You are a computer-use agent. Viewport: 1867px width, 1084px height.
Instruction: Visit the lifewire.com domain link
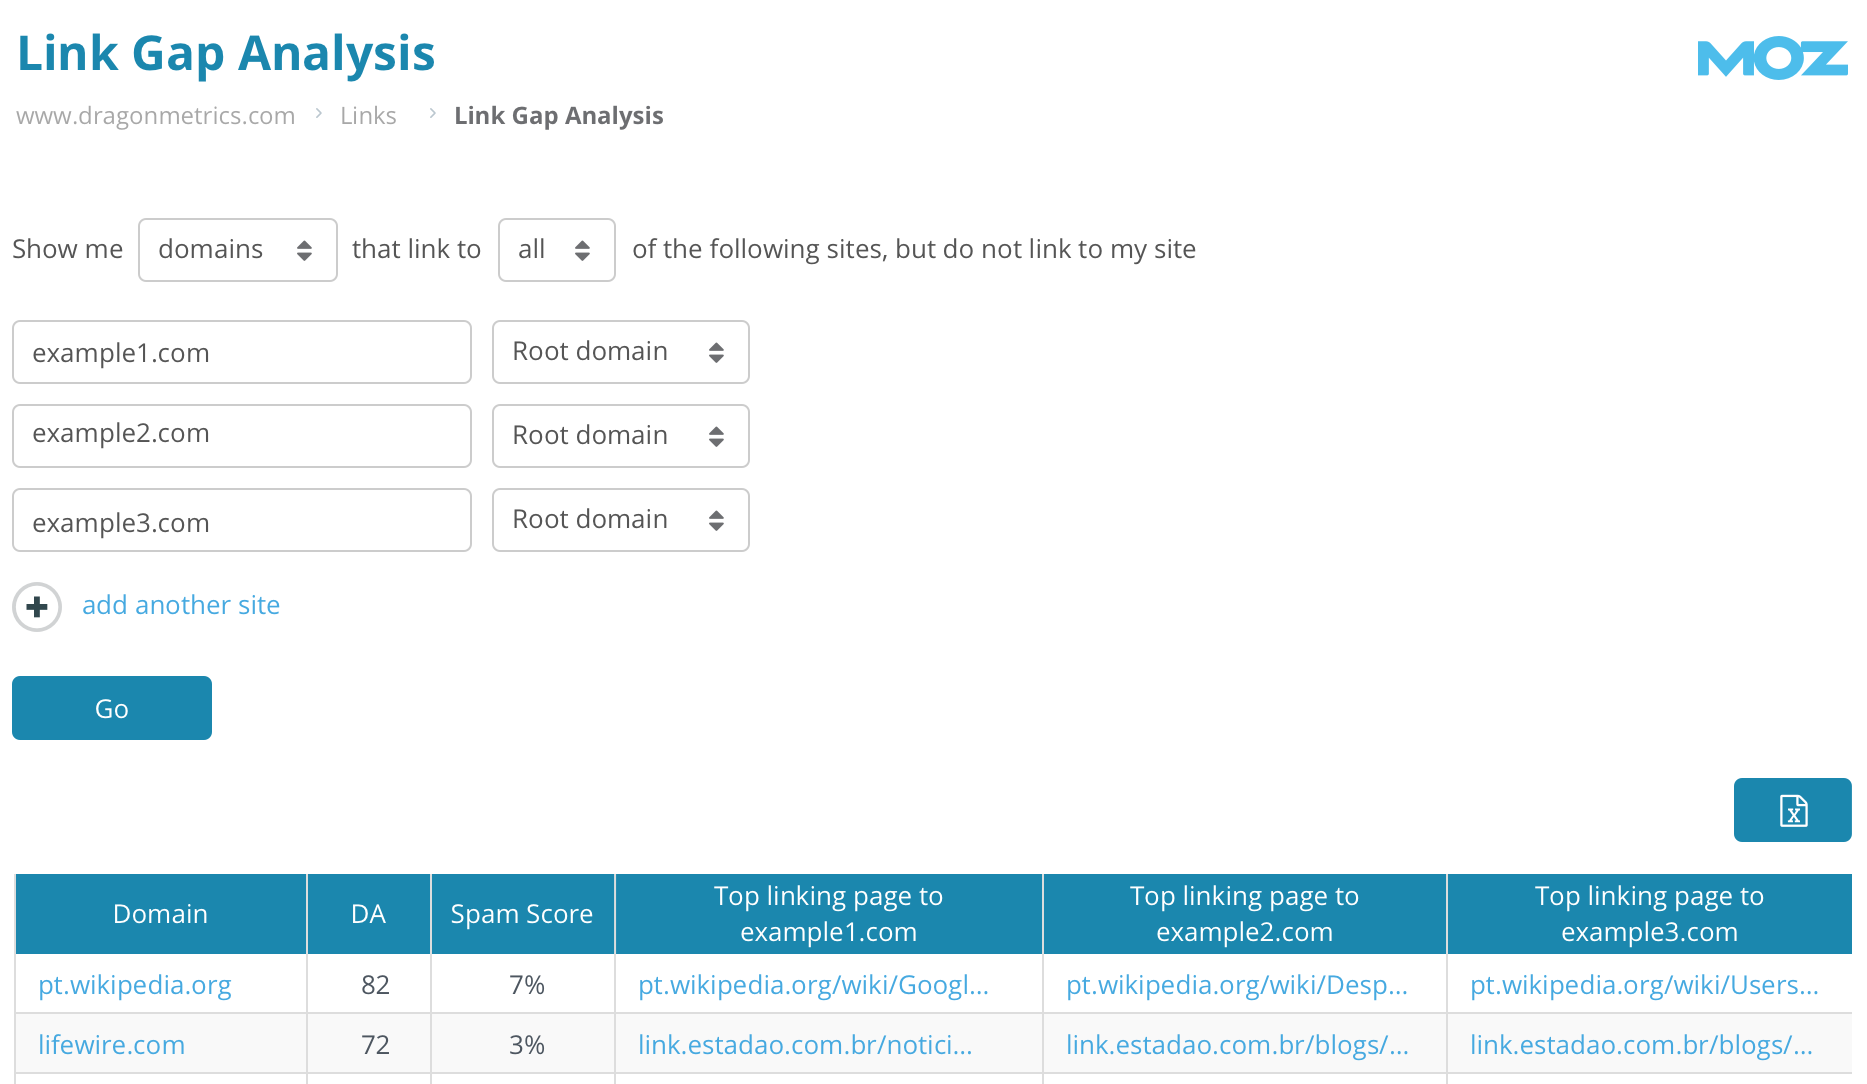tap(111, 1044)
